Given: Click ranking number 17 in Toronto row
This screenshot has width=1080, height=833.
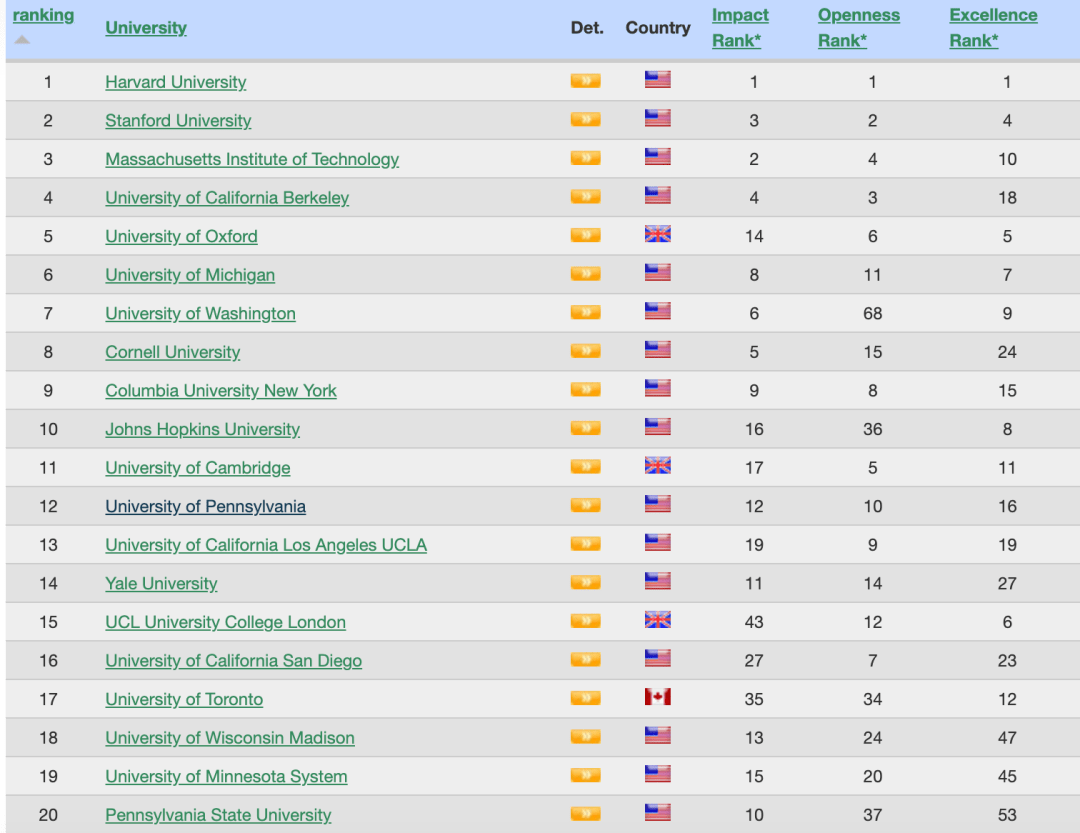Looking at the screenshot, I should click(48, 699).
